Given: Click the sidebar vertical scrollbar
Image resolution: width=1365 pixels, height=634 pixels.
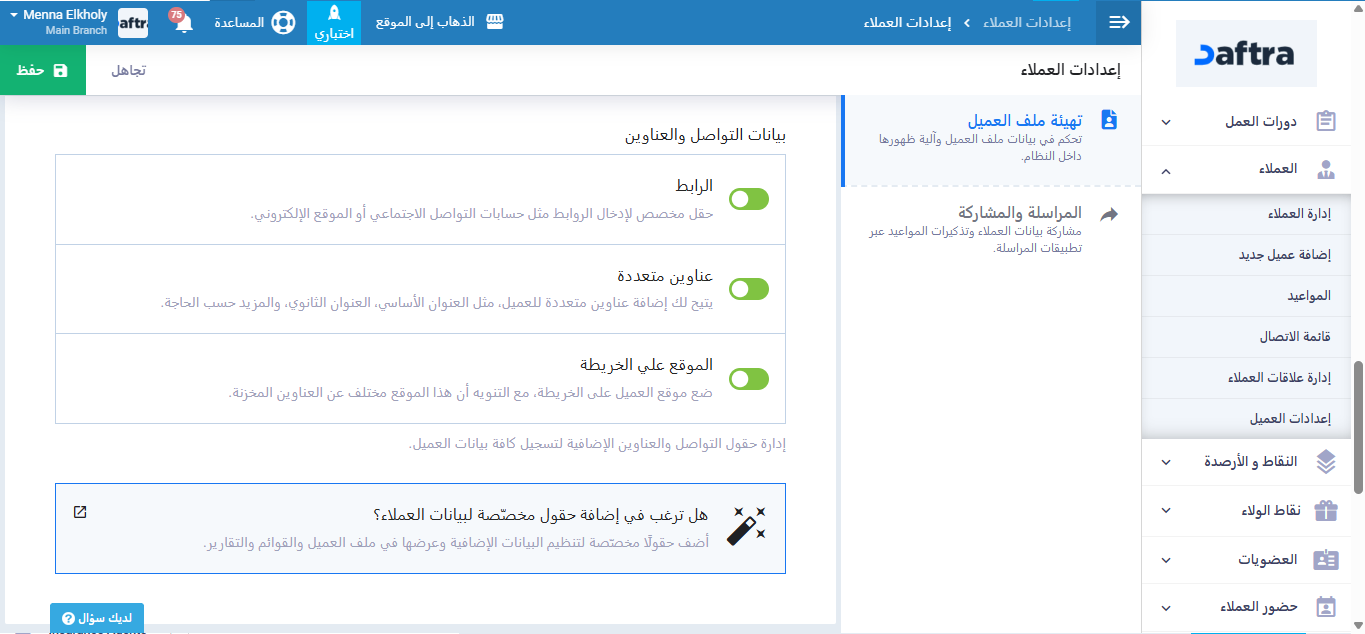Looking at the screenshot, I should [x=1357, y=427].
